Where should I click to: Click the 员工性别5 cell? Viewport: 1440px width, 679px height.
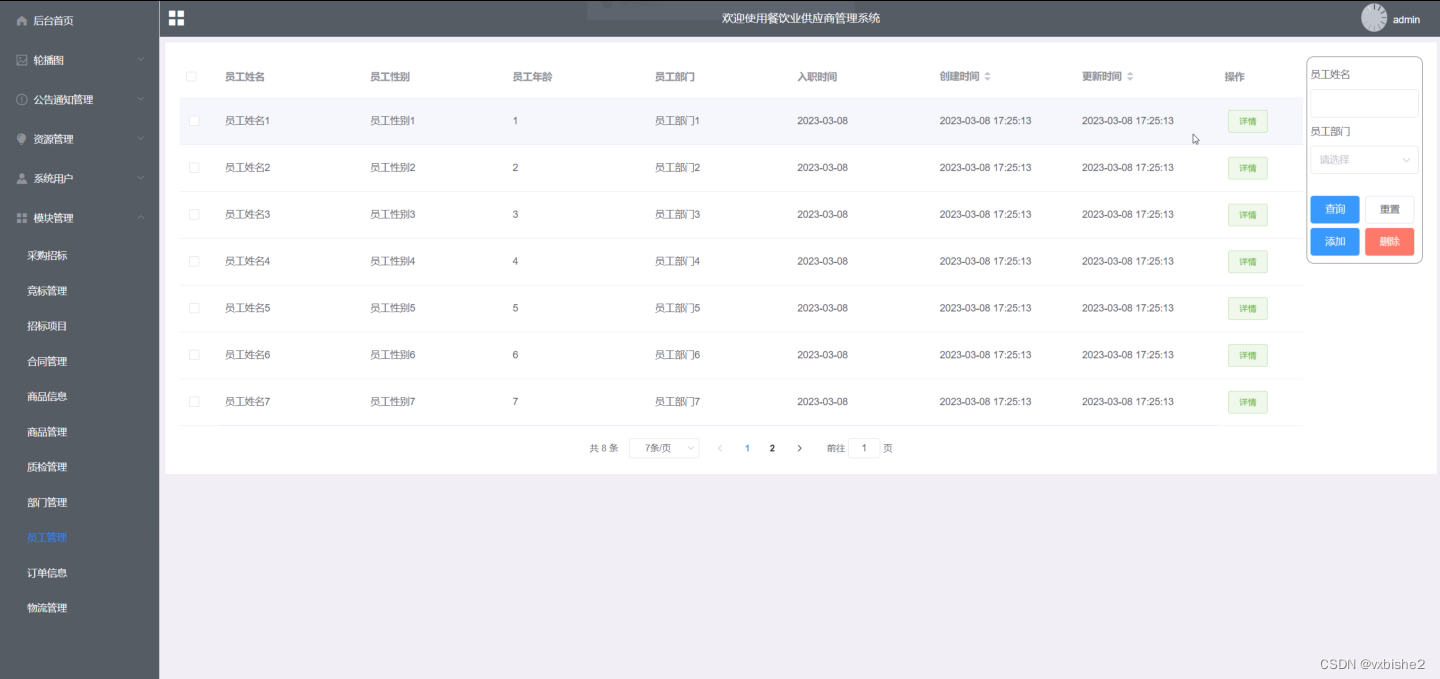(x=392, y=308)
